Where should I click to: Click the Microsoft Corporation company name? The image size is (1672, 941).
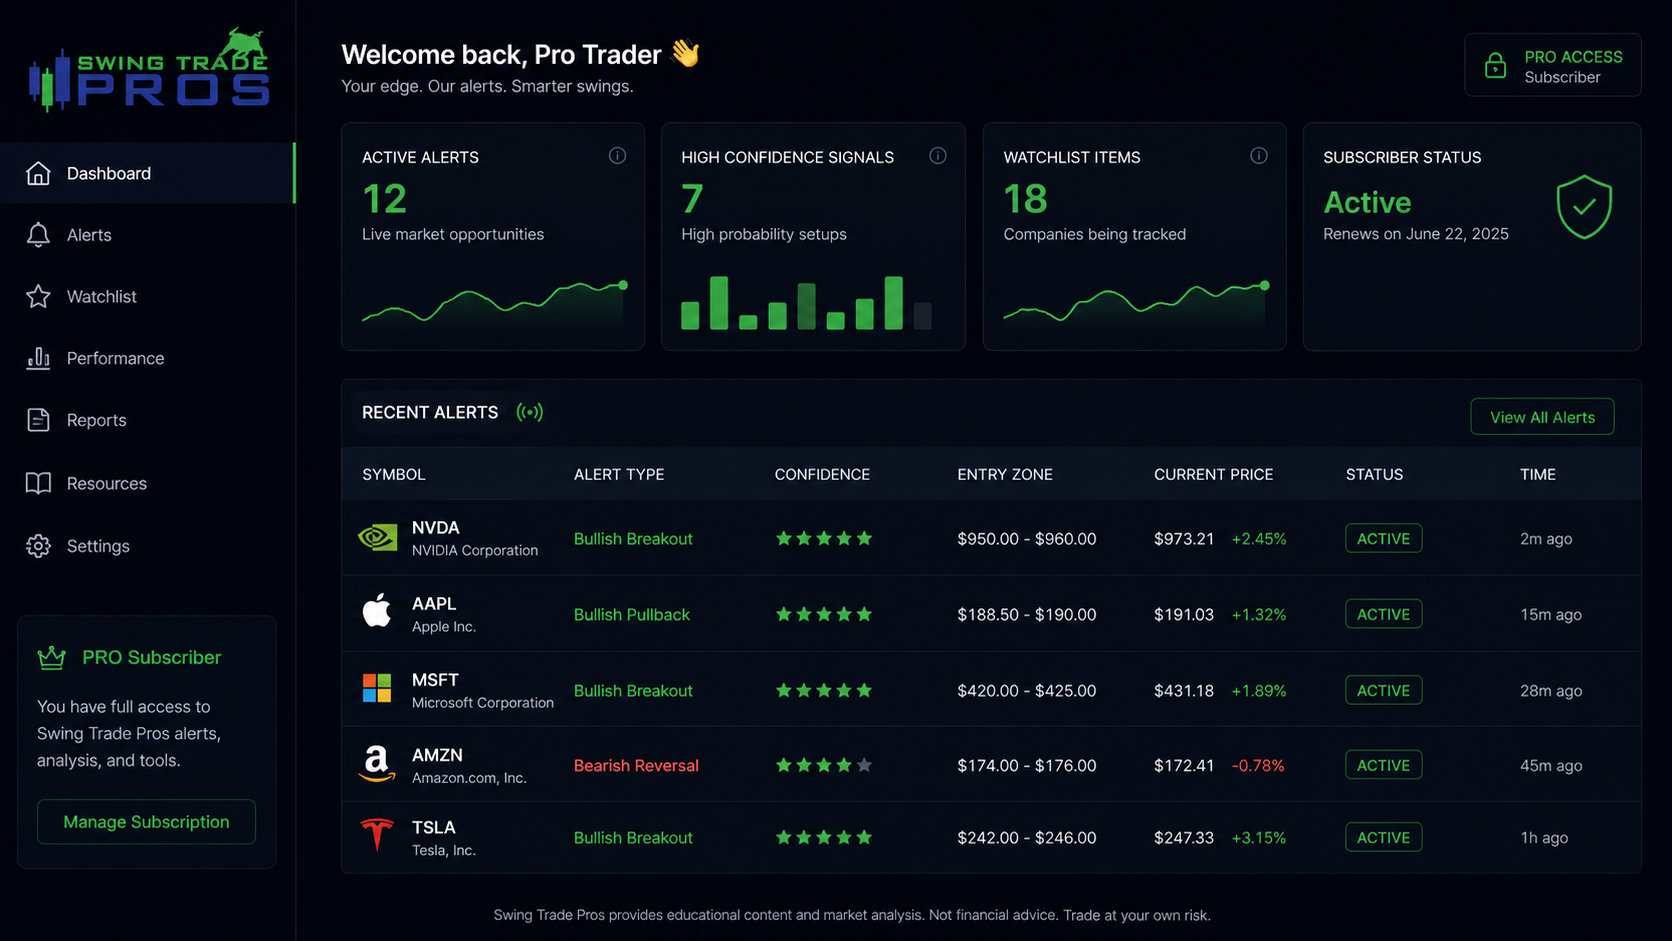pyautogui.click(x=483, y=703)
